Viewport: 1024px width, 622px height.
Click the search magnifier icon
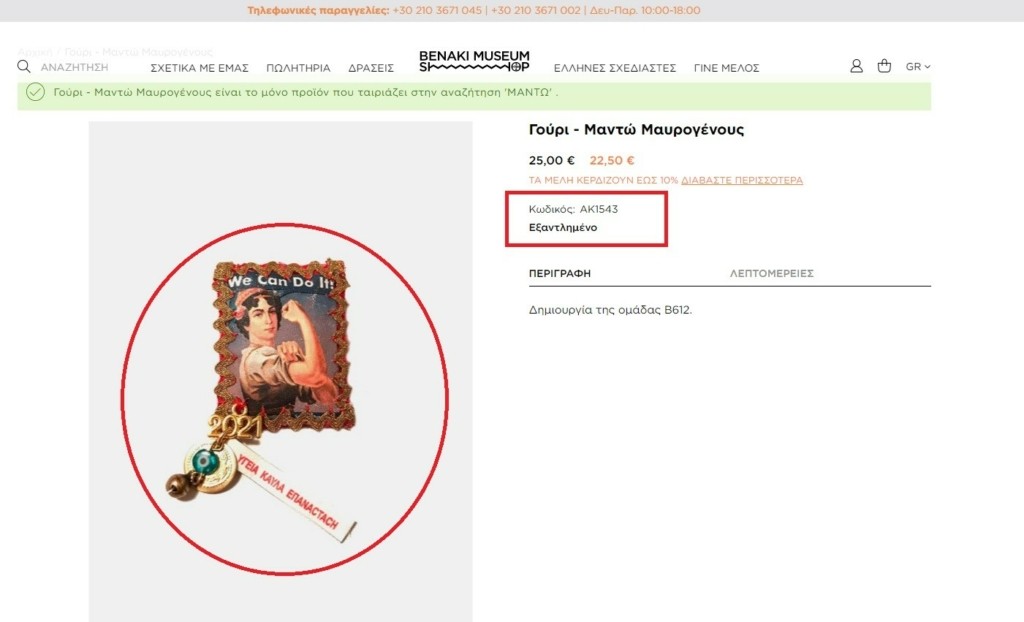point(24,67)
